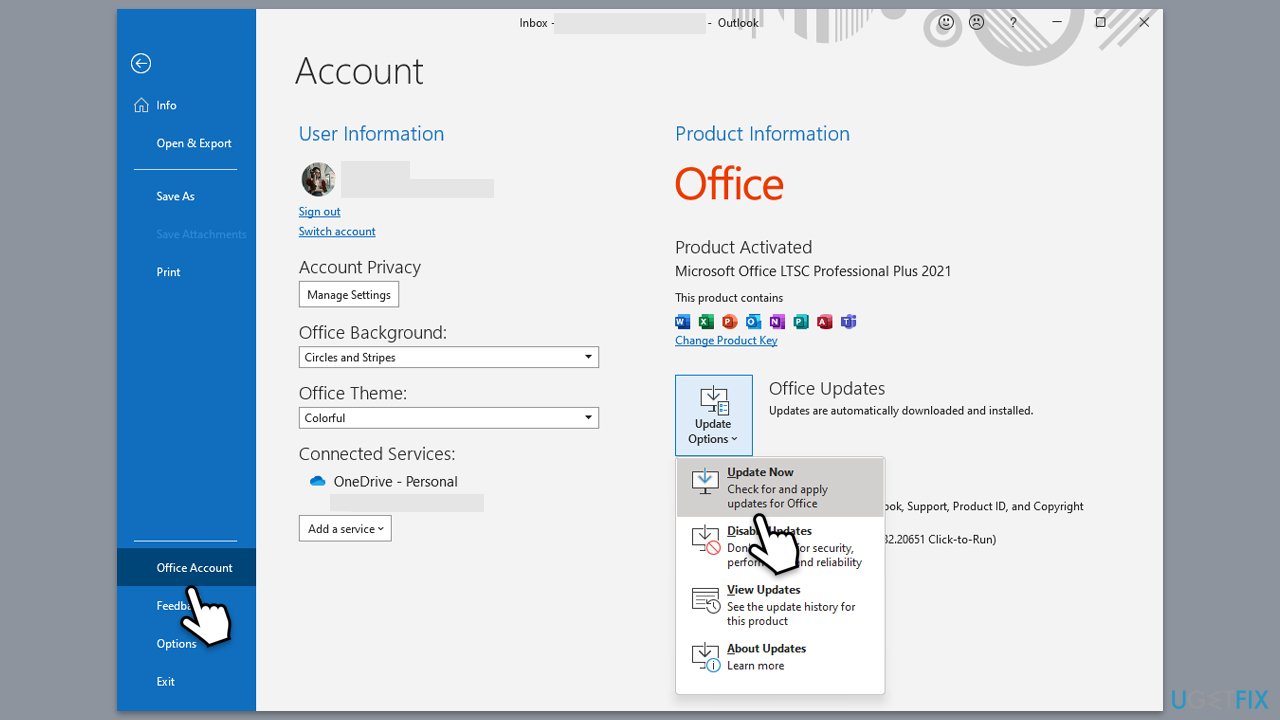Click the frown feedback icon
This screenshot has height=720, width=1280.
977,22
